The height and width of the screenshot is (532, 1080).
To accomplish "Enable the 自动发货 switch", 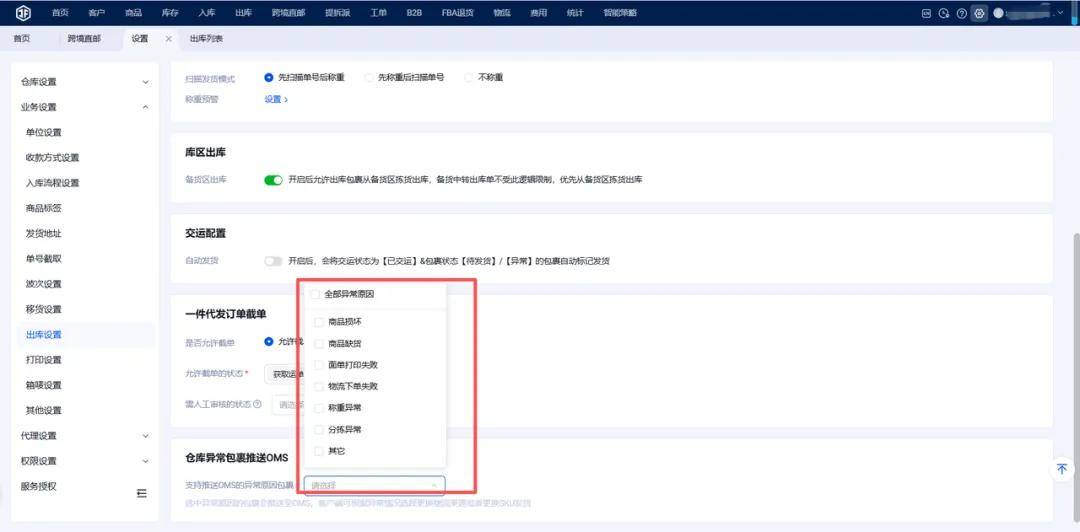I will click(x=273, y=261).
